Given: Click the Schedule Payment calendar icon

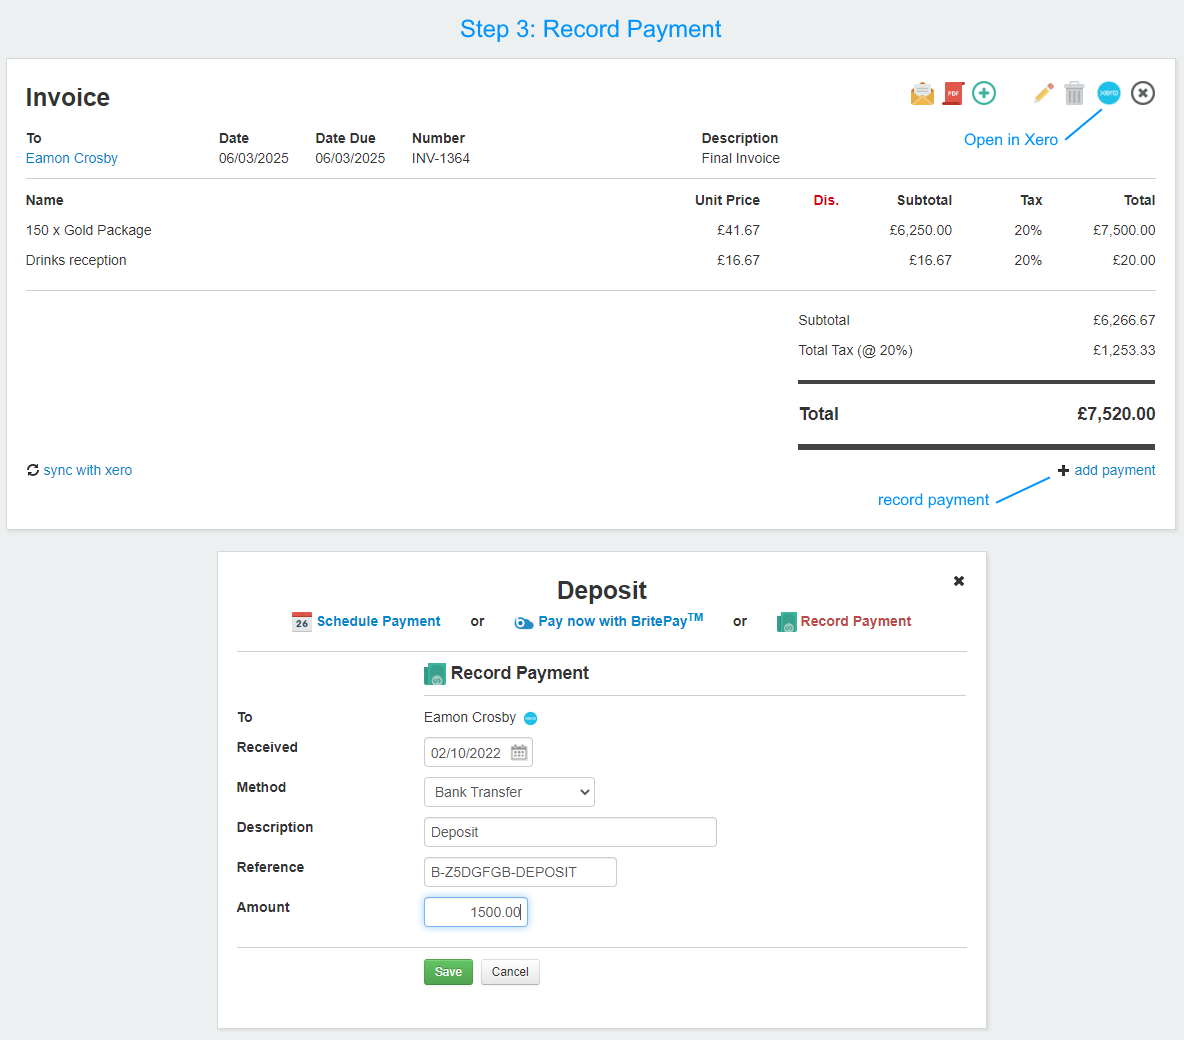Looking at the screenshot, I should click(301, 622).
